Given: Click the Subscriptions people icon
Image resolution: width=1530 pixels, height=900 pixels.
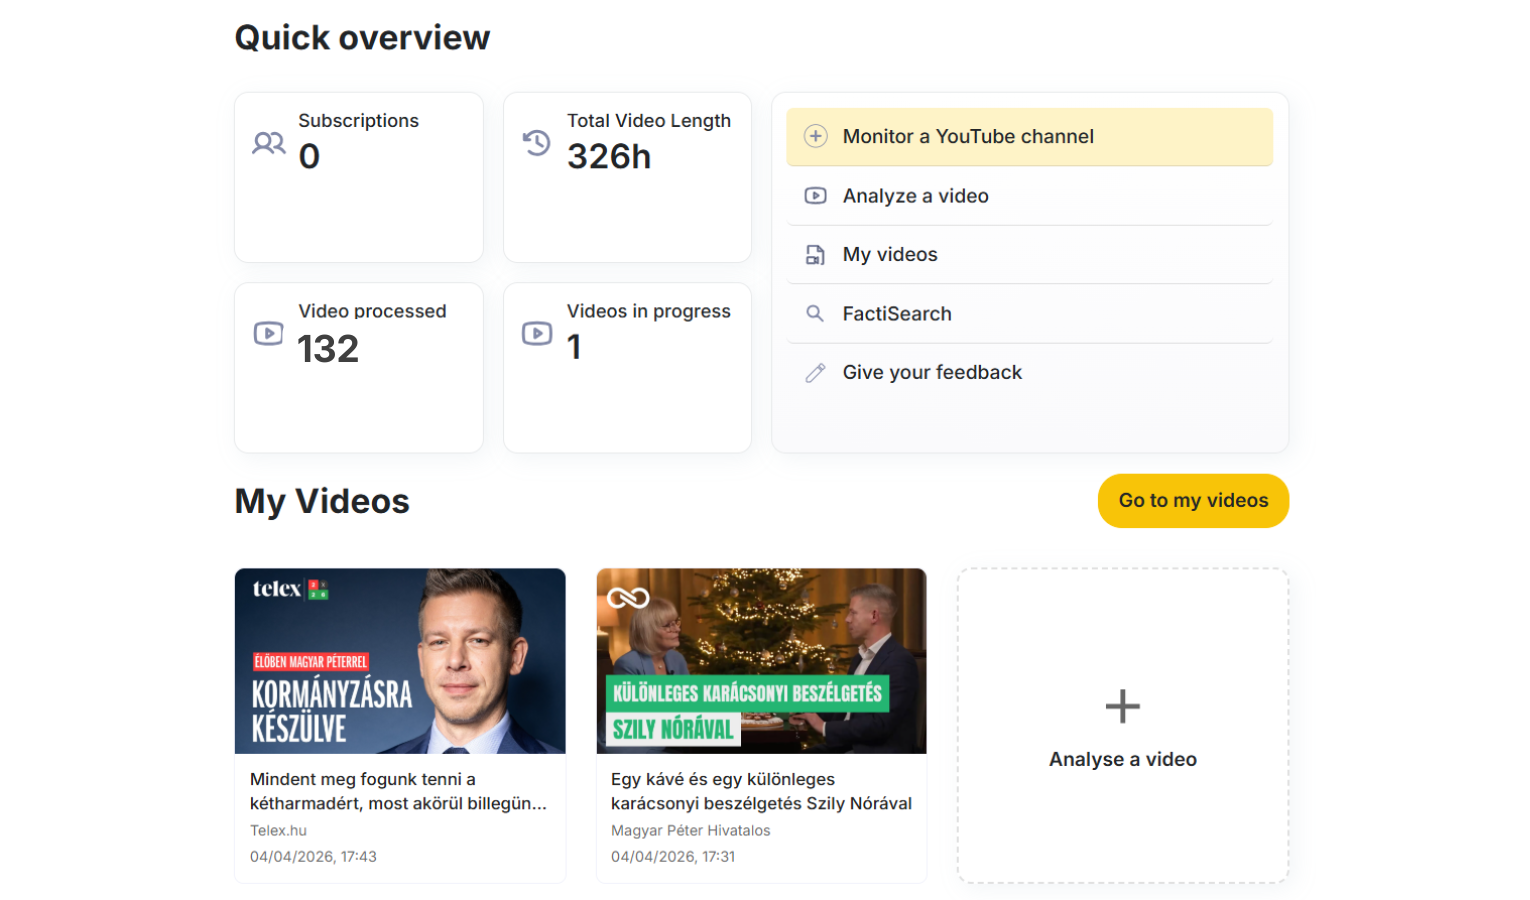Looking at the screenshot, I should [x=269, y=143].
